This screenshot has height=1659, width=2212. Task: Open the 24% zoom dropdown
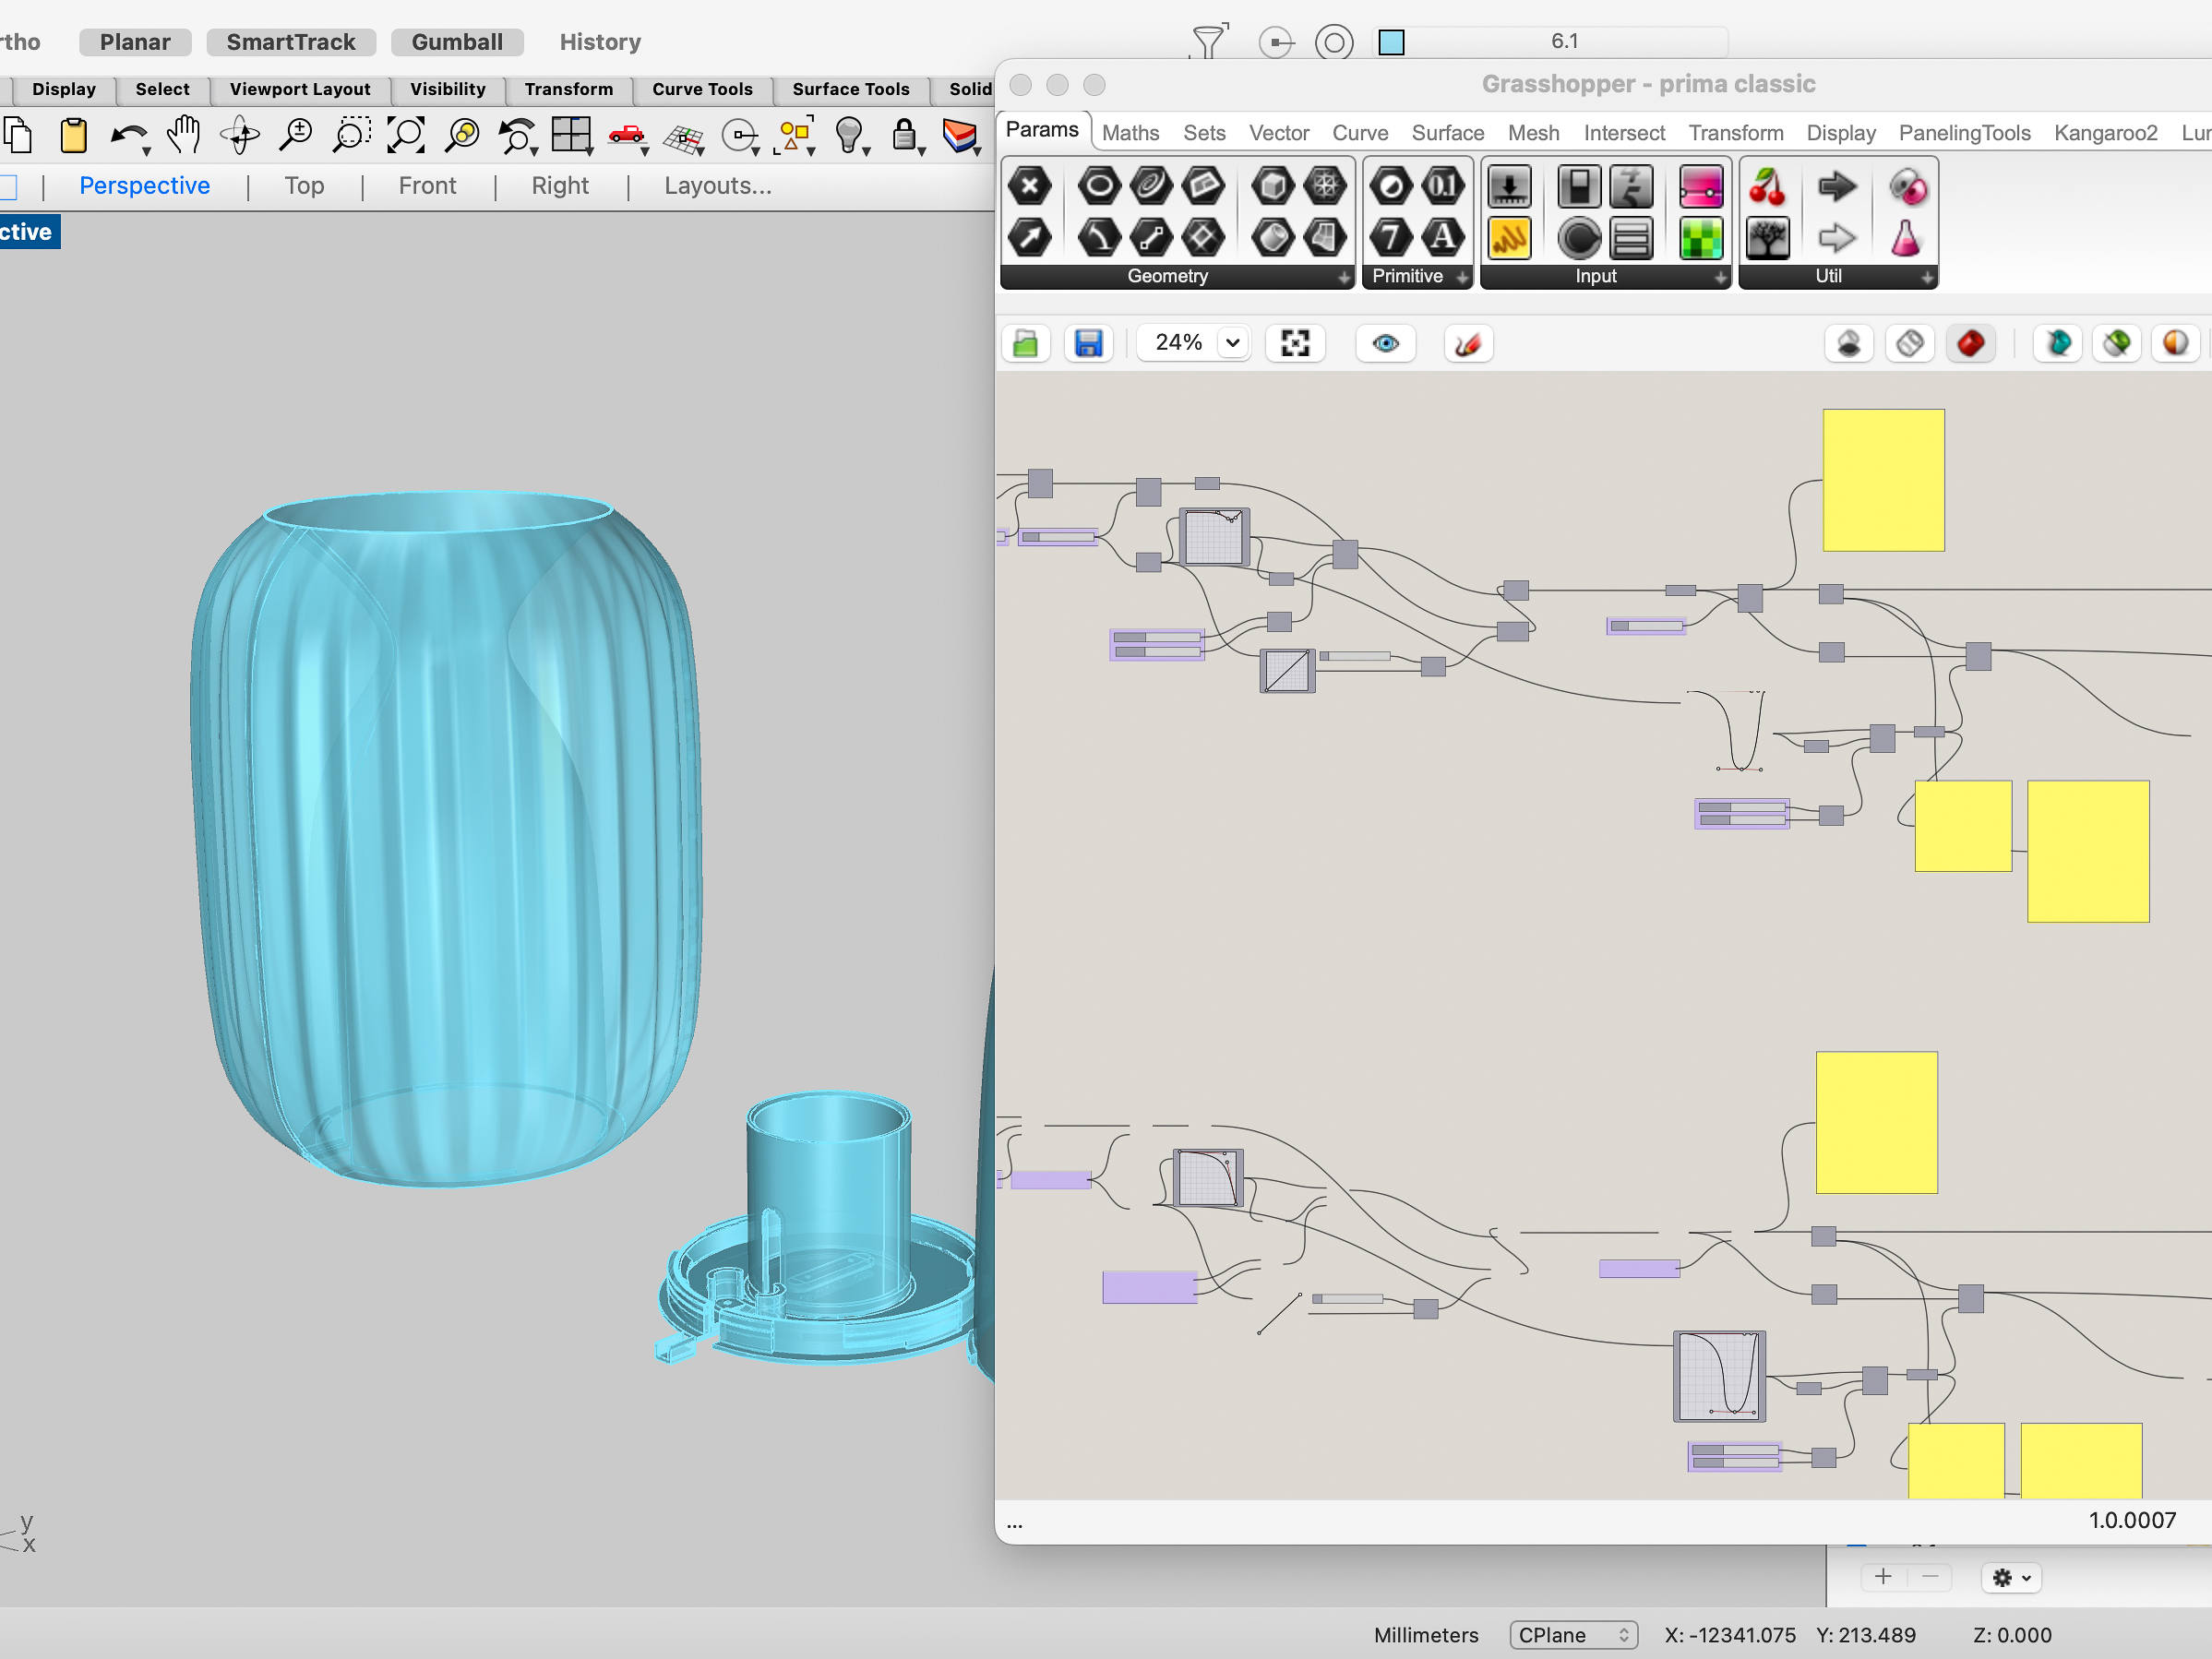pyautogui.click(x=1233, y=343)
